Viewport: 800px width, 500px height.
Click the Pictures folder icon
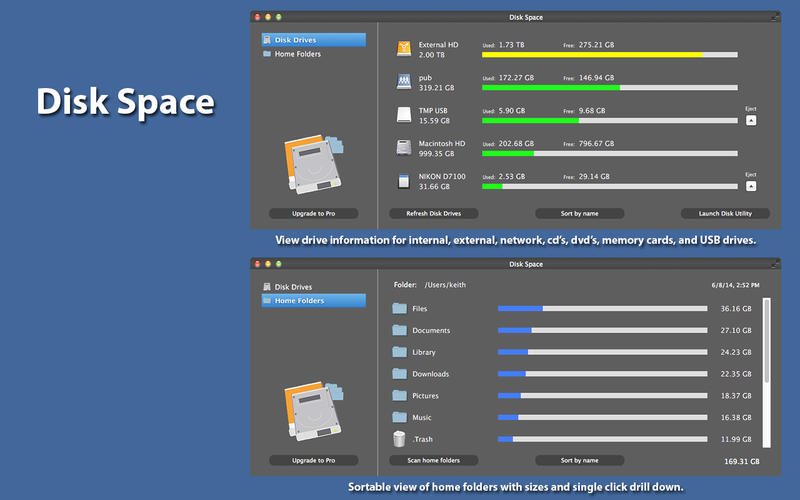(399, 395)
